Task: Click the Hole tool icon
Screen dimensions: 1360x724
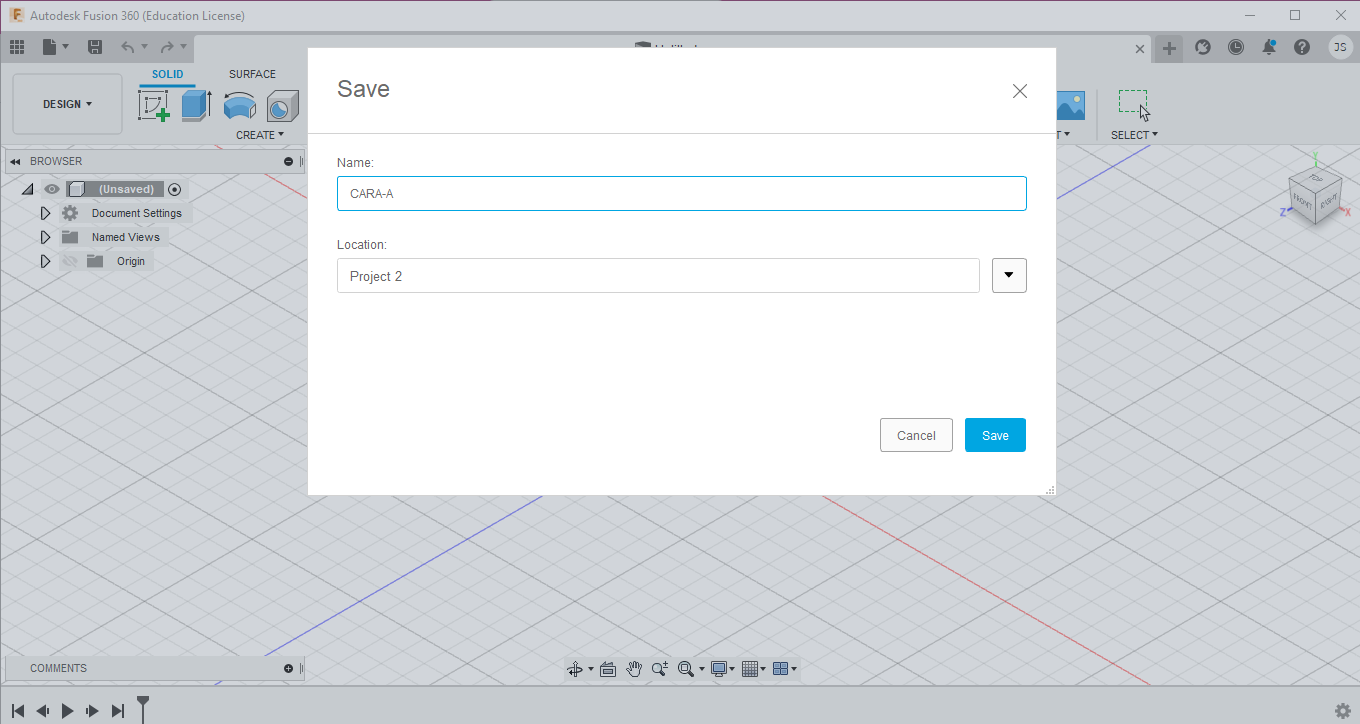Action: (283, 105)
